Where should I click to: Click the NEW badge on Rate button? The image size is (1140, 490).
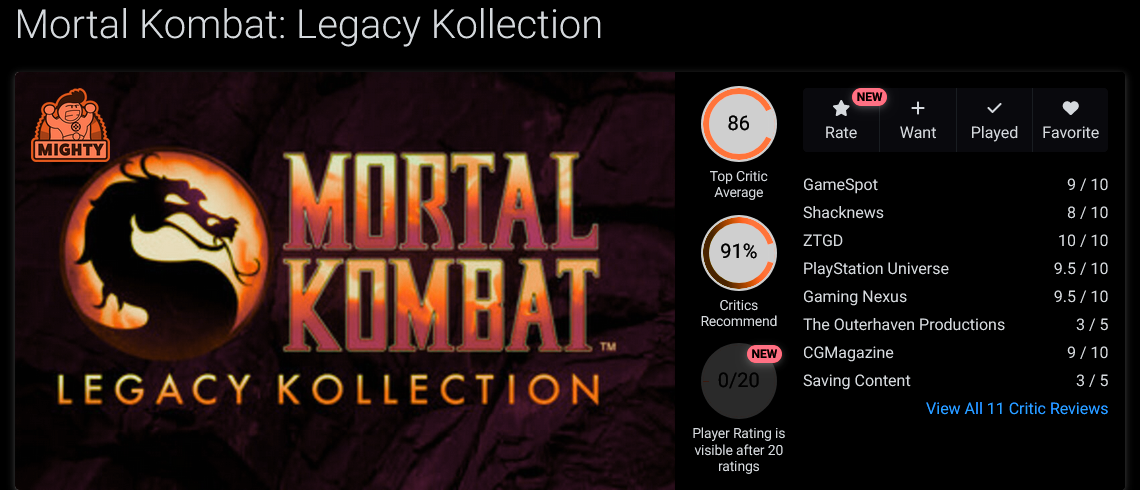click(869, 97)
